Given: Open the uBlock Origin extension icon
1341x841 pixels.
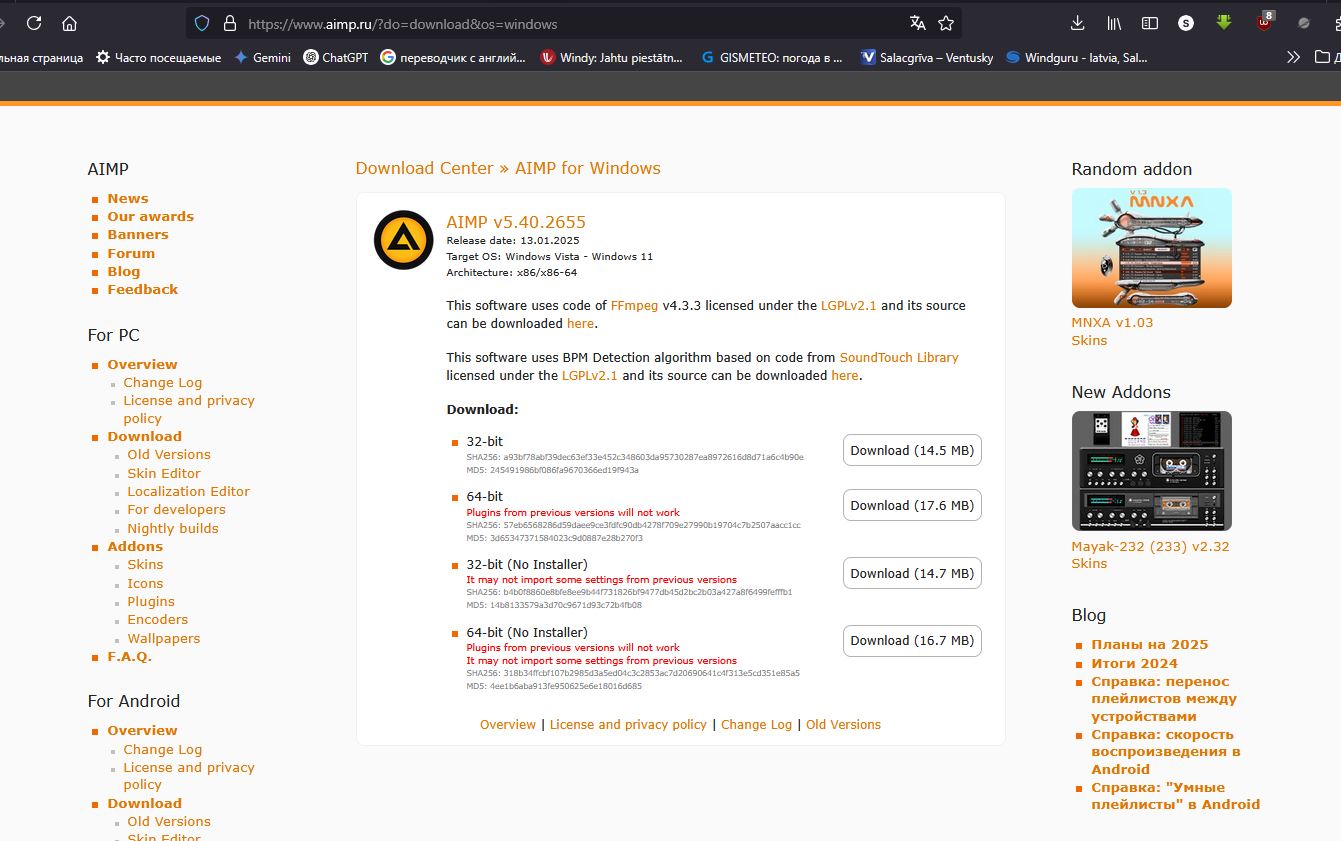Looking at the screenshot, I should [x=1265, y=22].
